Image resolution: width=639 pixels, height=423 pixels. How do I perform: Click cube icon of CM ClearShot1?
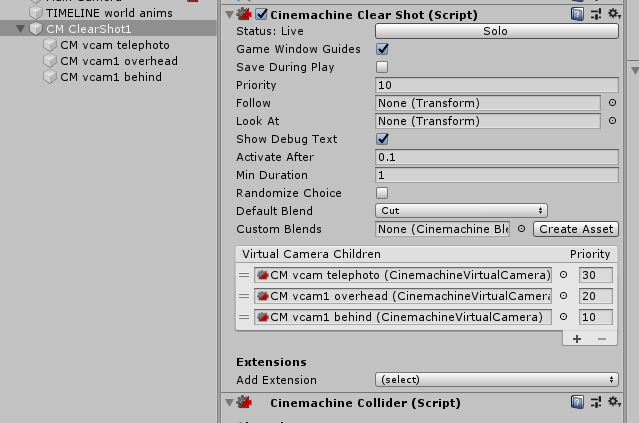pyautogui.click(x=36, y=29)
